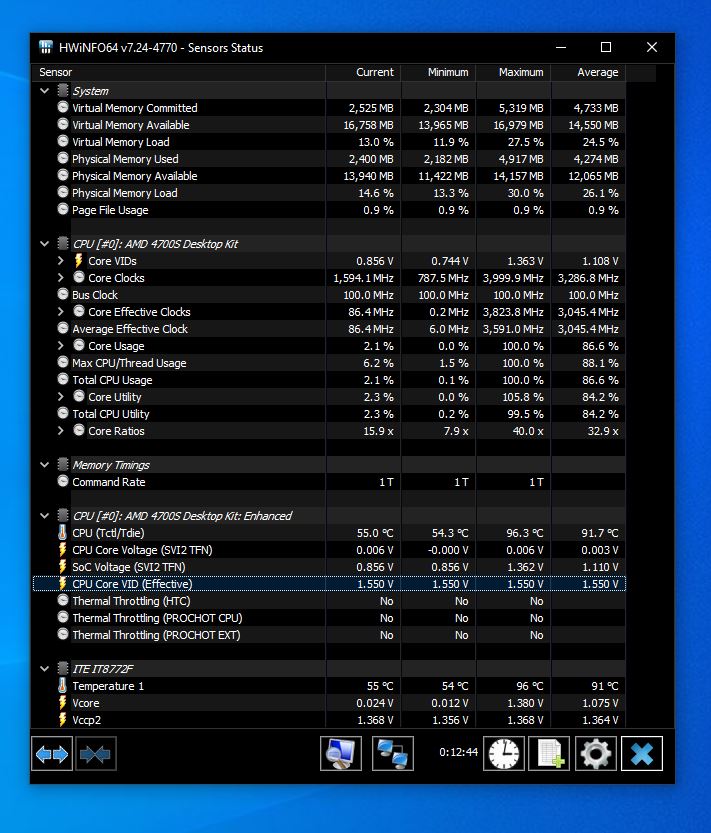Click the lightning icon beside CPU Core Voltage (SVI2 TFN)
Image resolution: width=711 pixels, height=833 pixels.
pos(63,550)
